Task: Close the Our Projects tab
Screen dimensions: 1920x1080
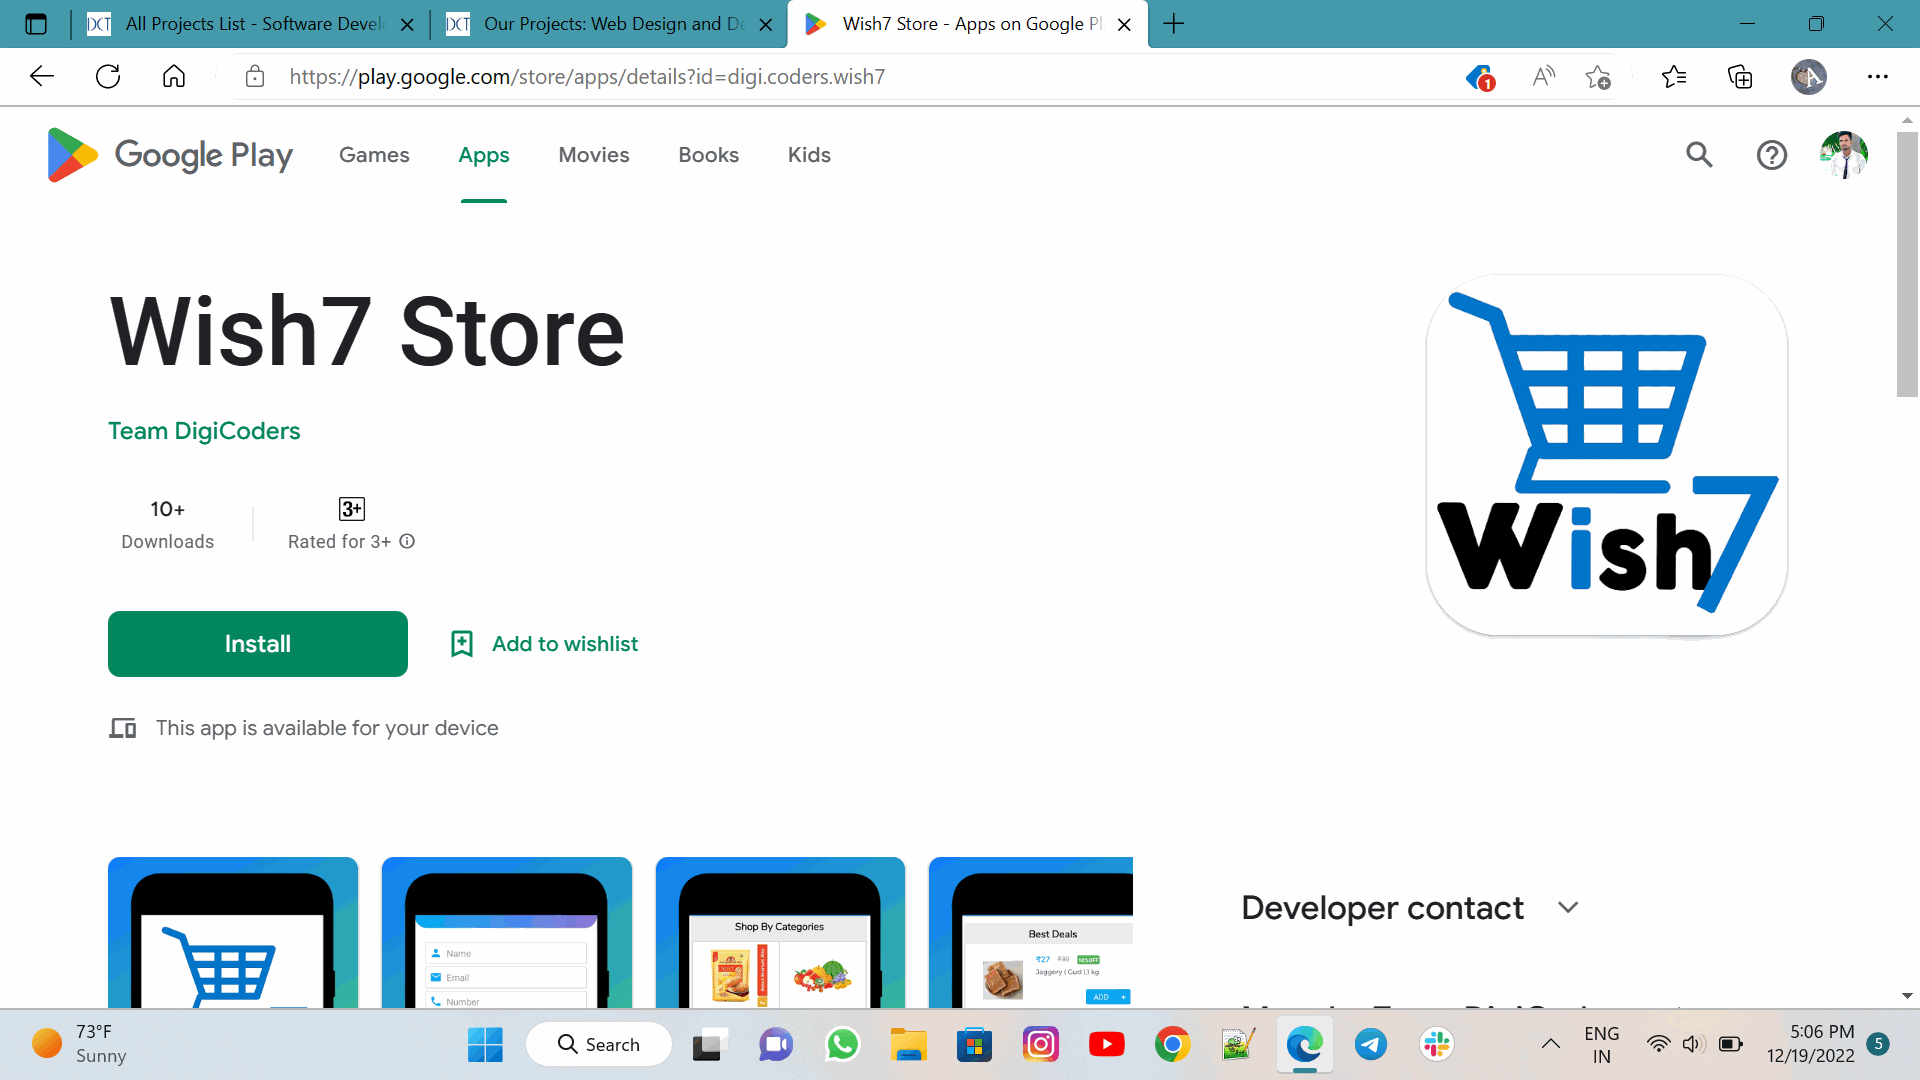Action: (766, 25)
